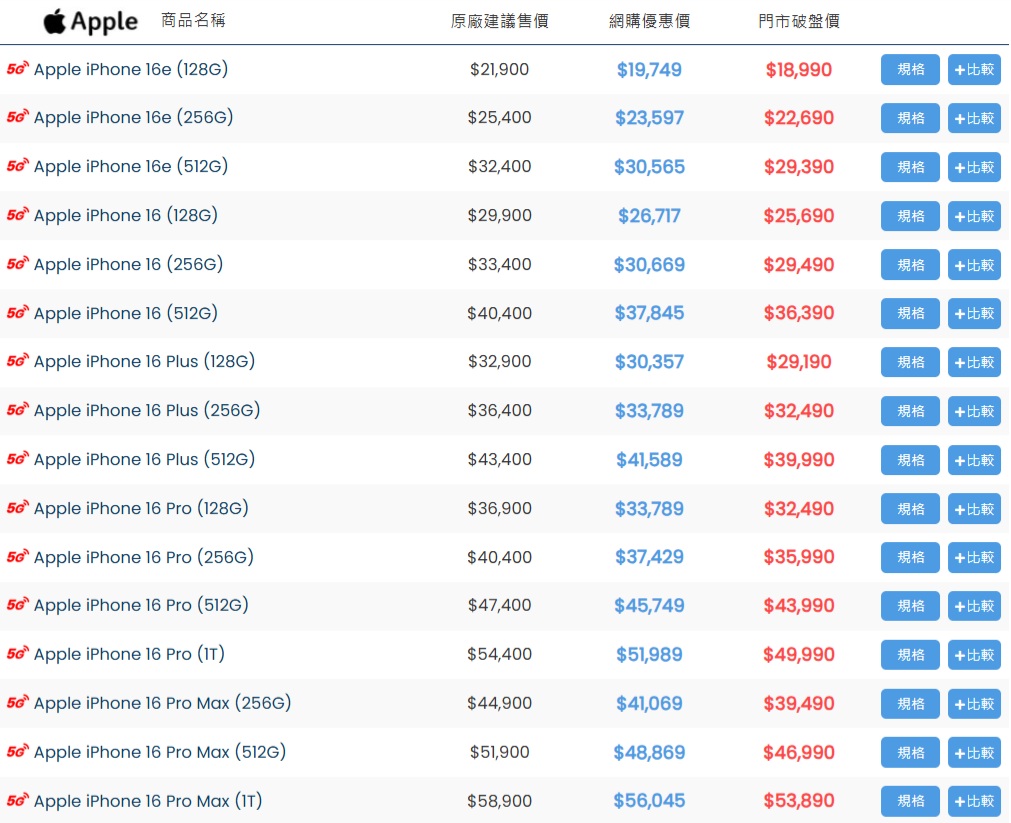1011x823 pixels.
Task: Click +比較 for iPhone 16 Plus (512G)
Action: [974, 461]
